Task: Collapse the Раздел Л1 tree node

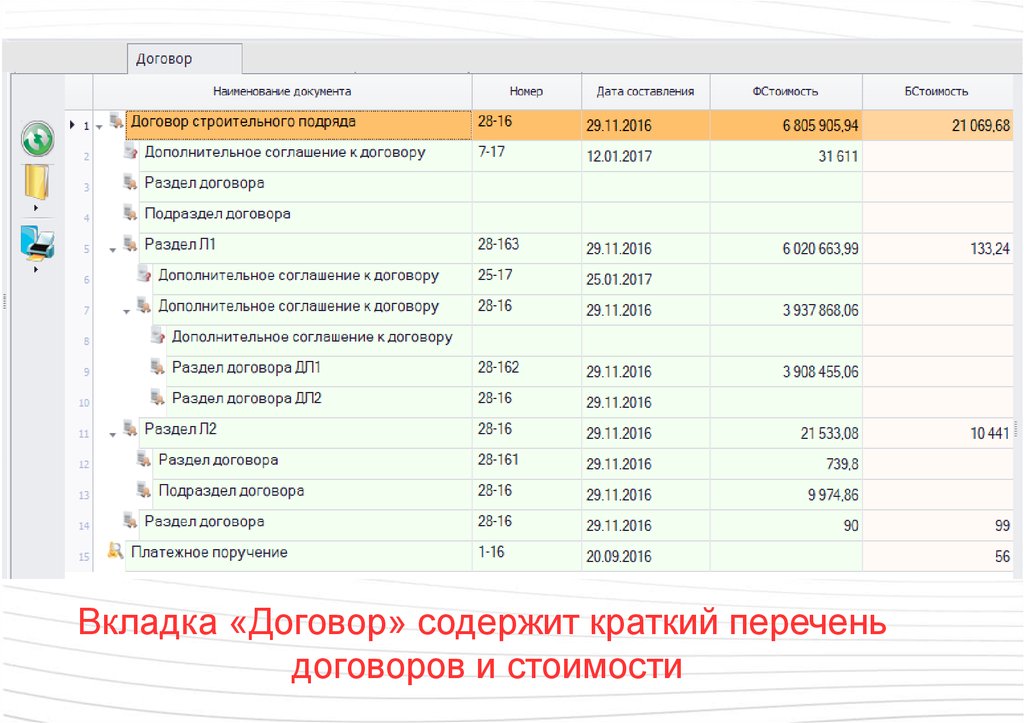Action: [113, 249]
